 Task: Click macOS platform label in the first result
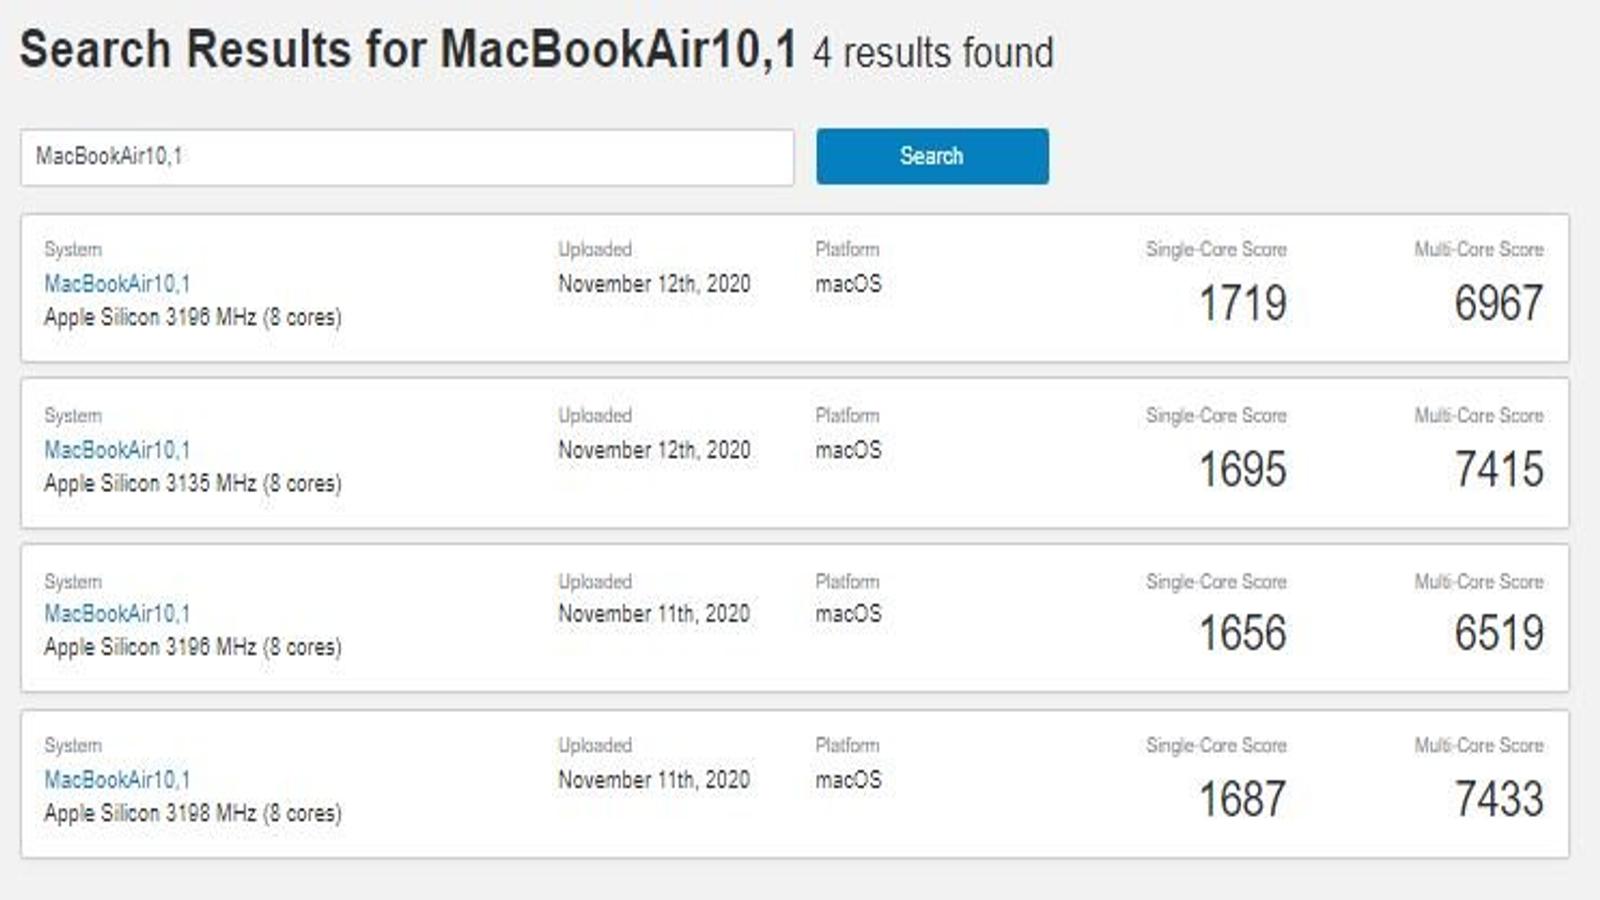tap(848, 284)
